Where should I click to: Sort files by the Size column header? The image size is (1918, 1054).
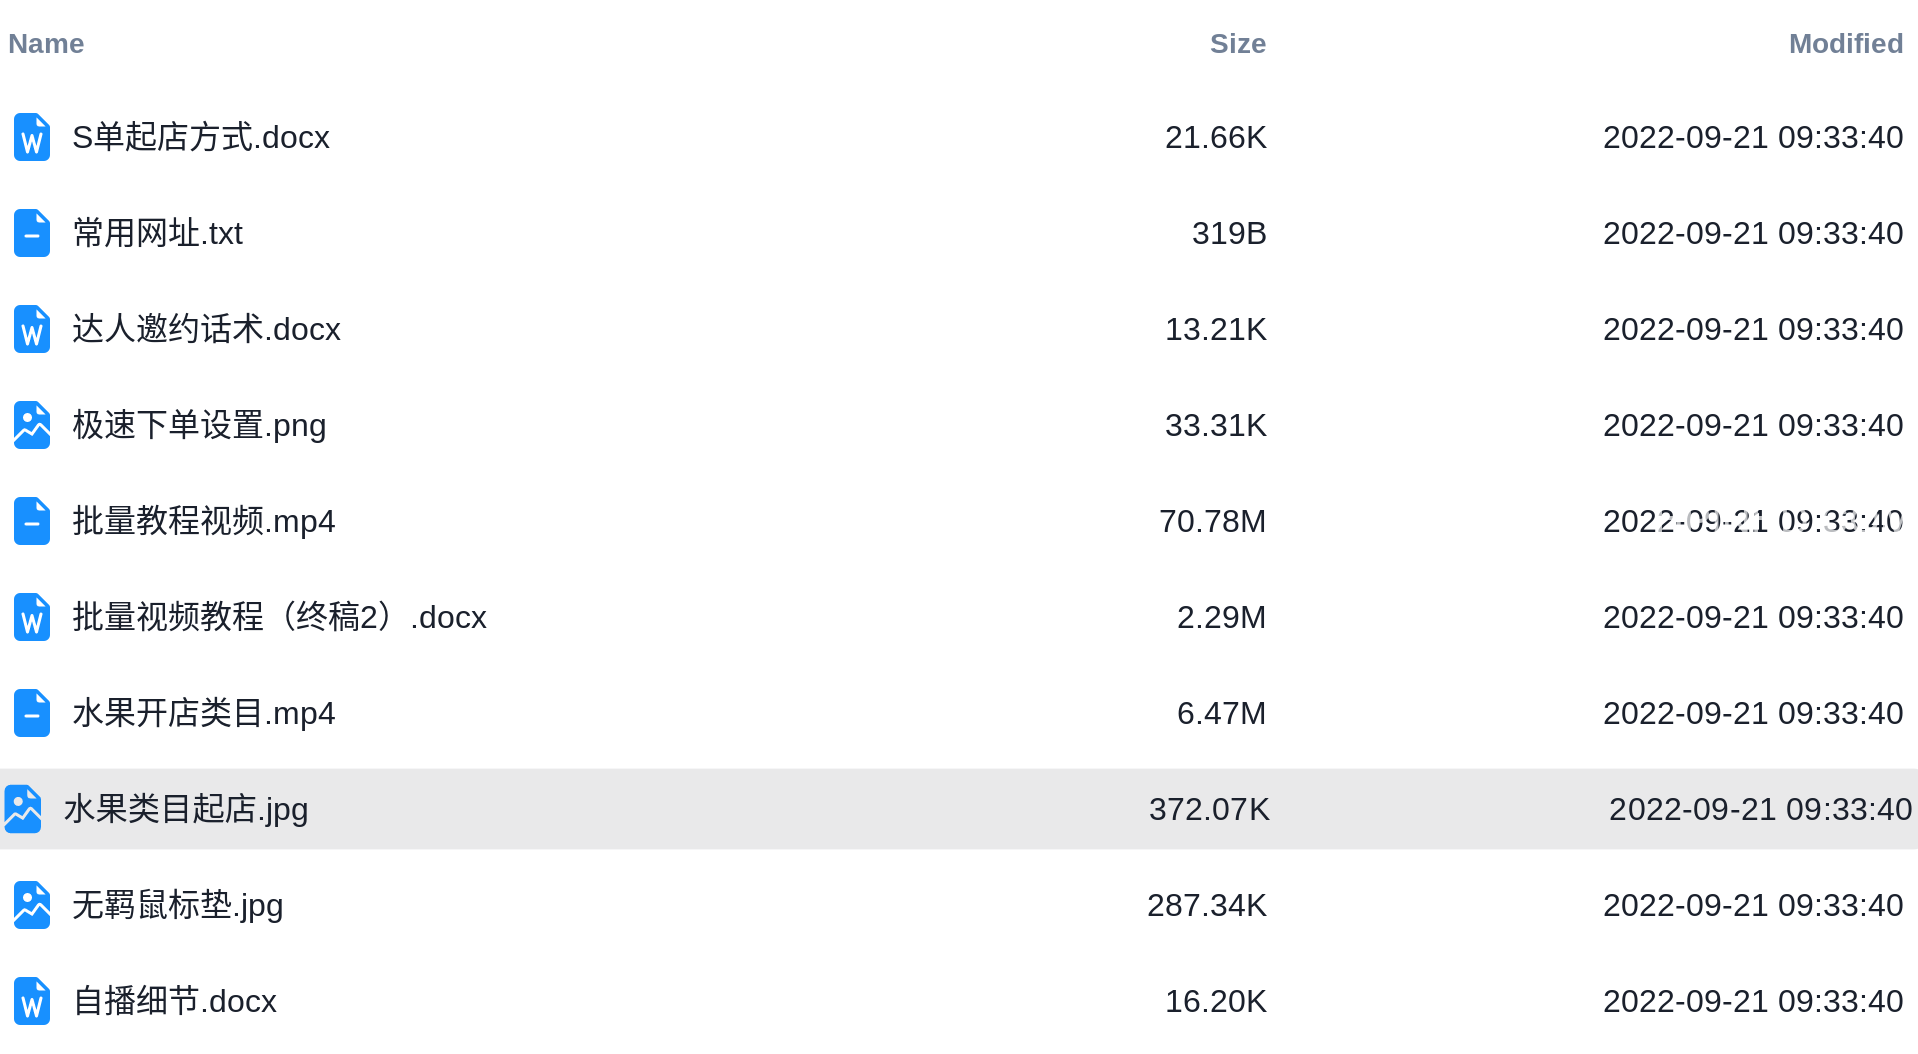pyautogui.click(x=1238, y=44)
